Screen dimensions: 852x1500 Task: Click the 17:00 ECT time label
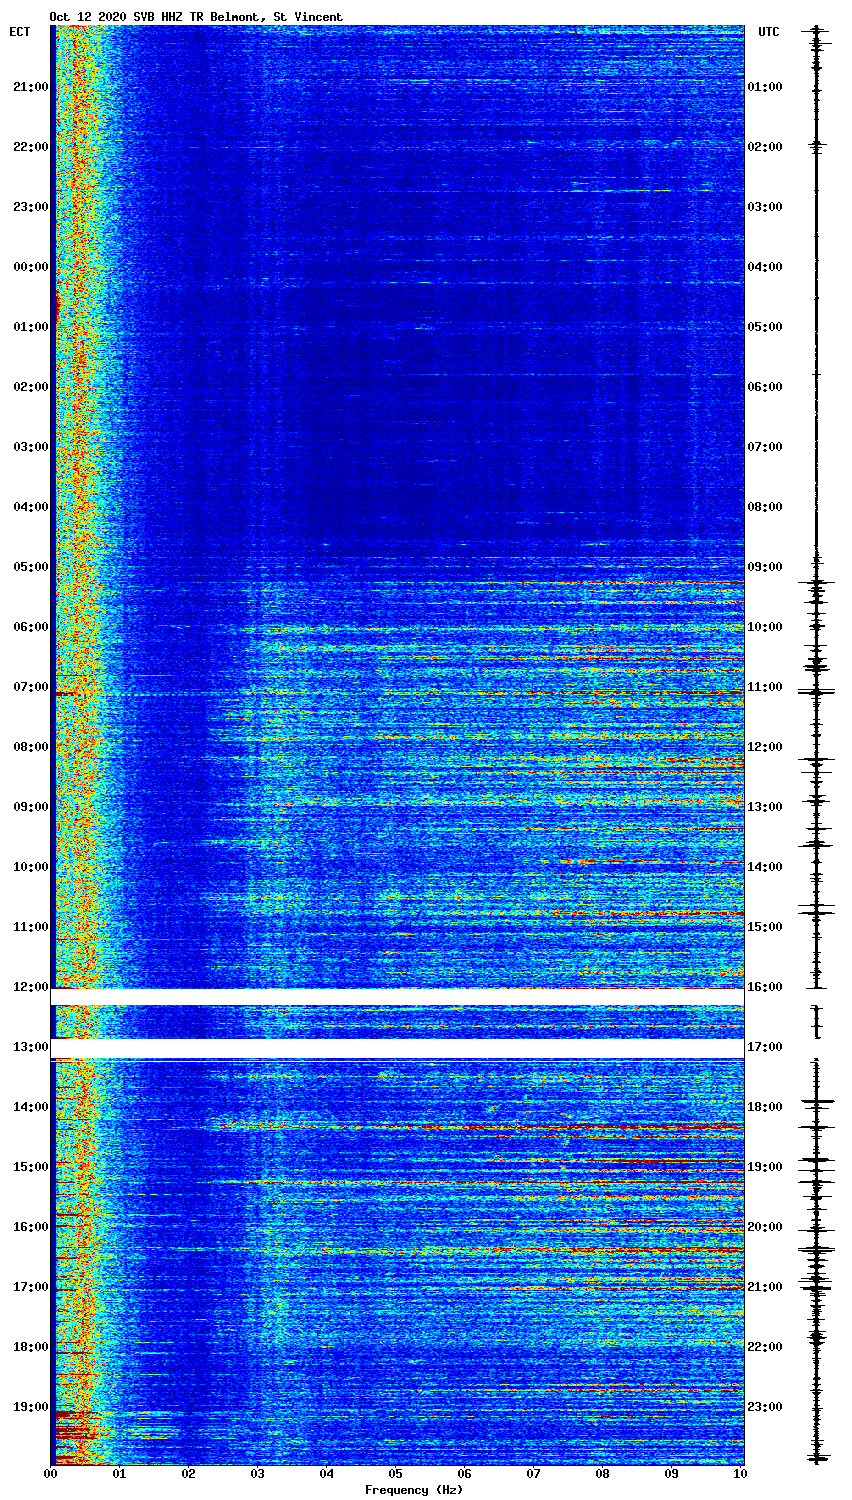tap(31, 1287)
